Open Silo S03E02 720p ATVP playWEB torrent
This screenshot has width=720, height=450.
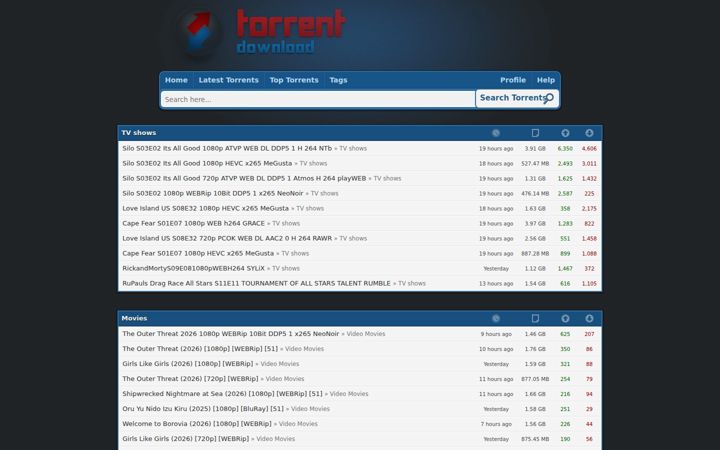[x=244, y=178]
